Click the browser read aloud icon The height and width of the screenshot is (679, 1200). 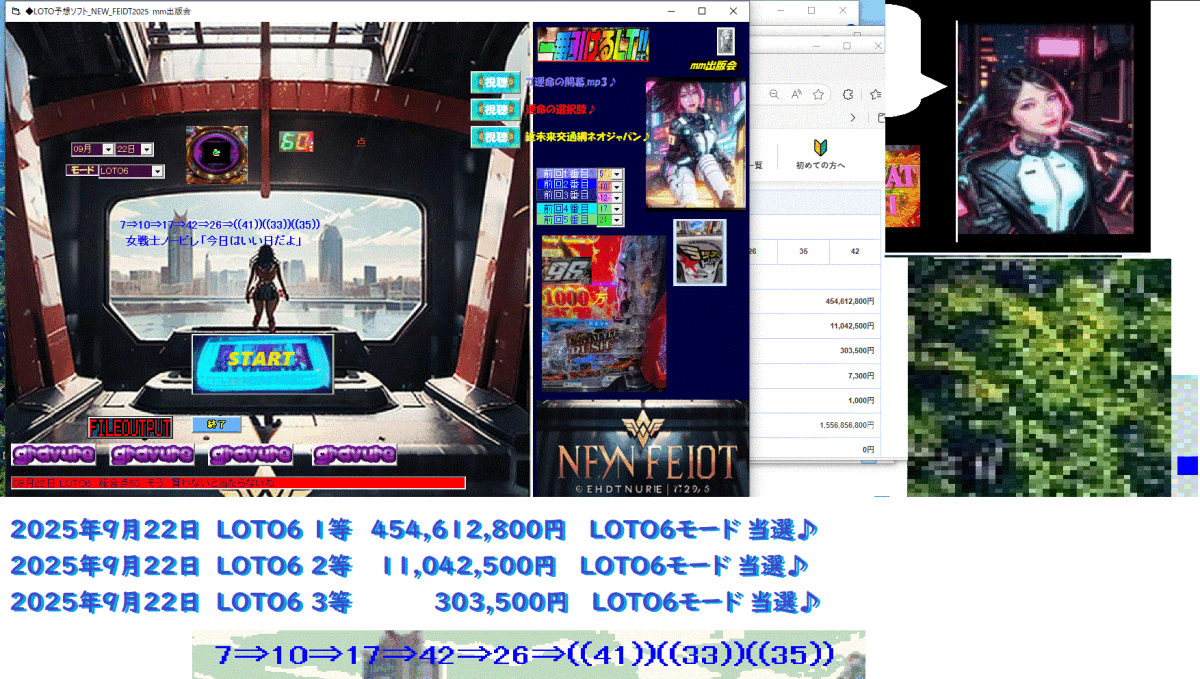tap(796, 93)
